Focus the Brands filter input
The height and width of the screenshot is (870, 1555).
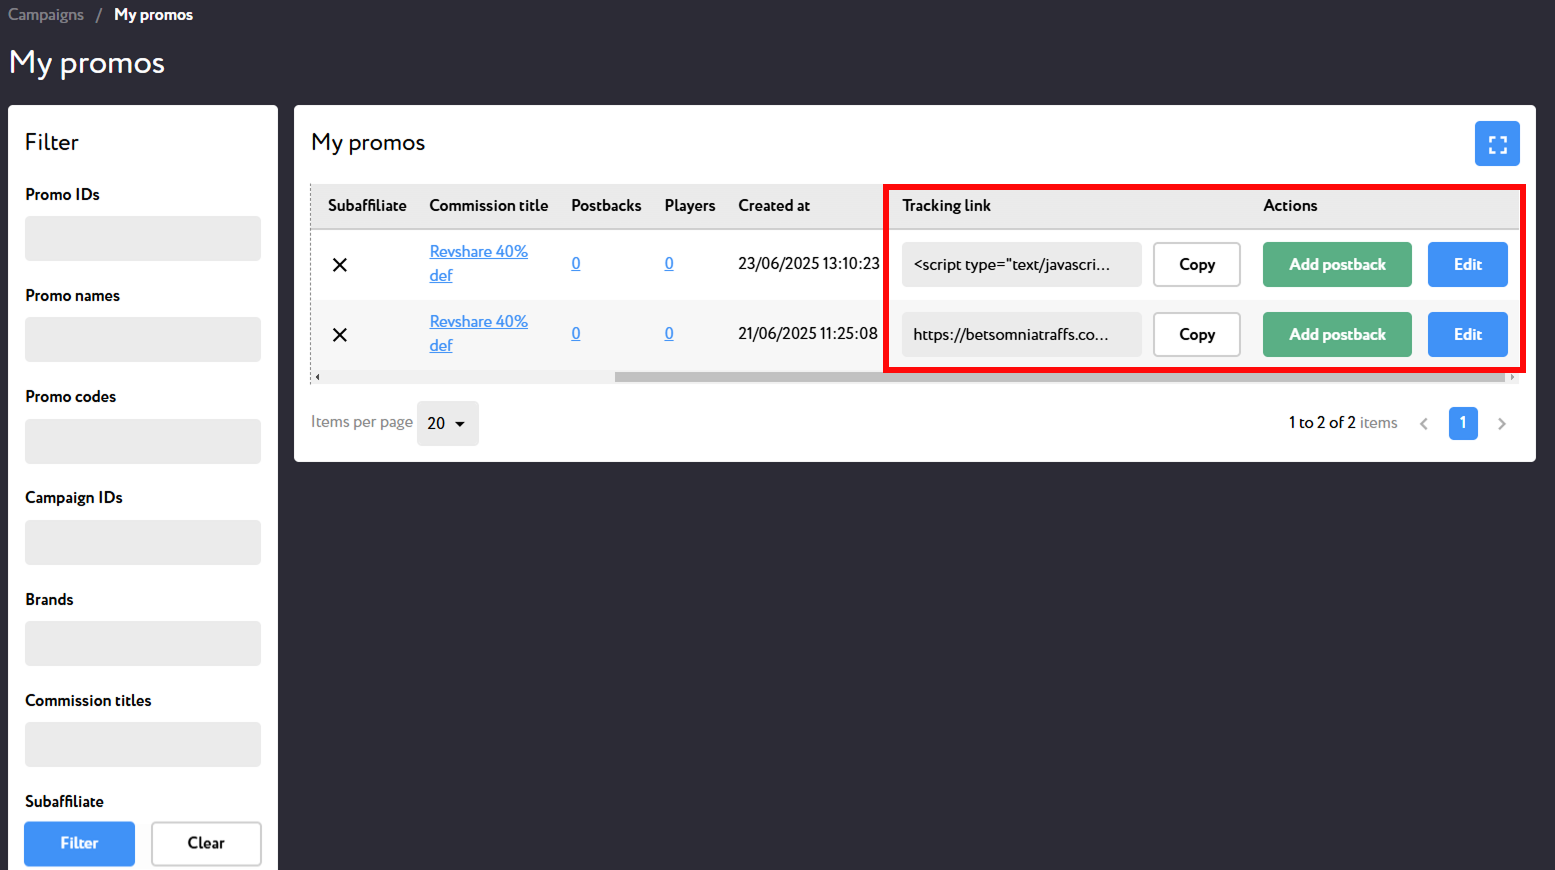143,643
